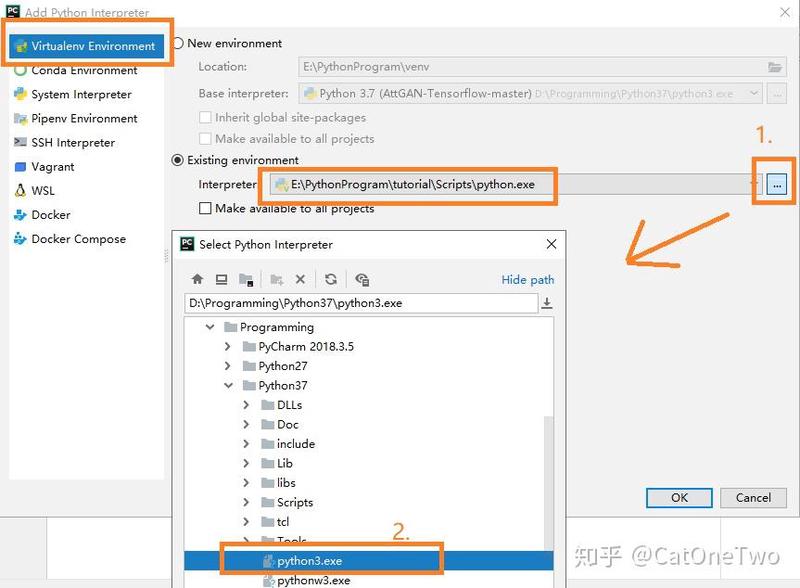
Task: Enable Make available to all projects under Existing environment
Action: click(205, 208)
